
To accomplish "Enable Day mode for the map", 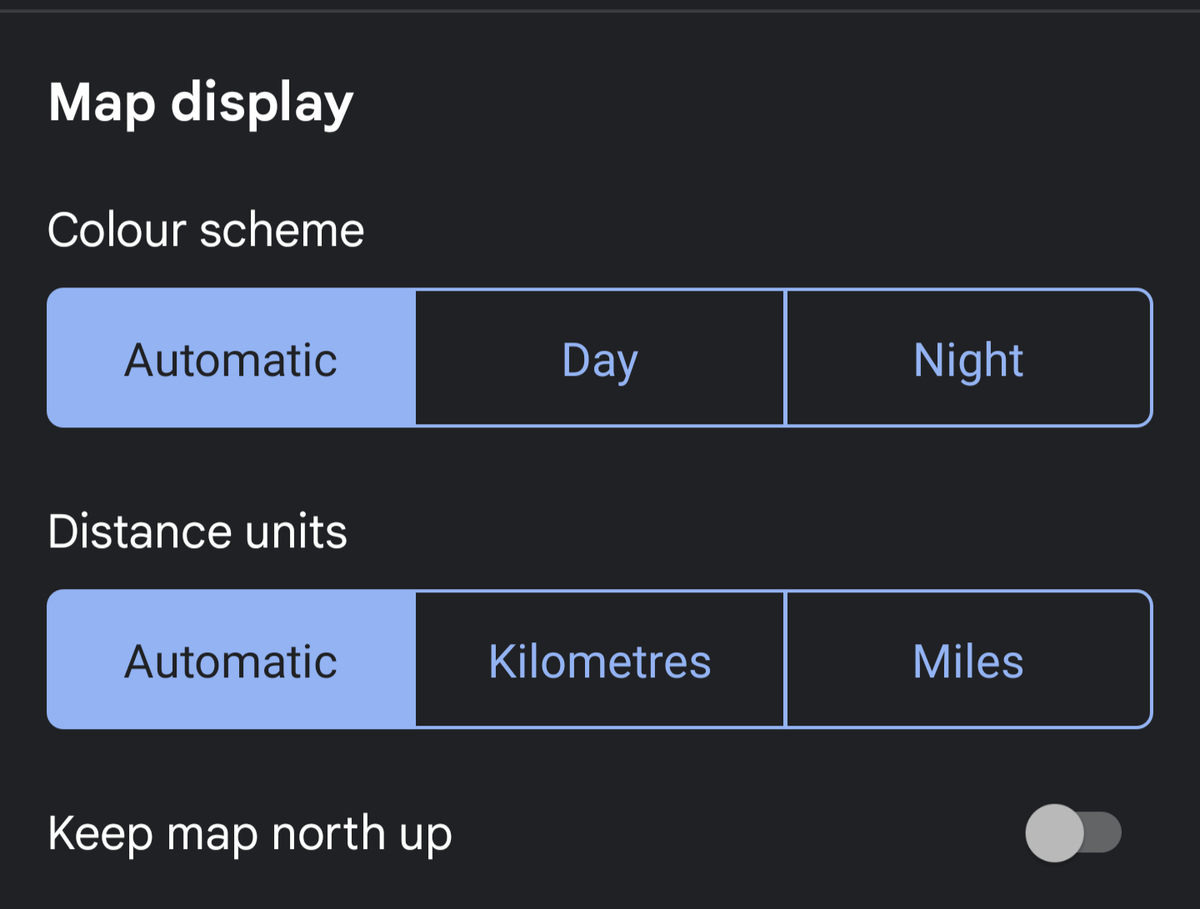I will coord(600,358).
